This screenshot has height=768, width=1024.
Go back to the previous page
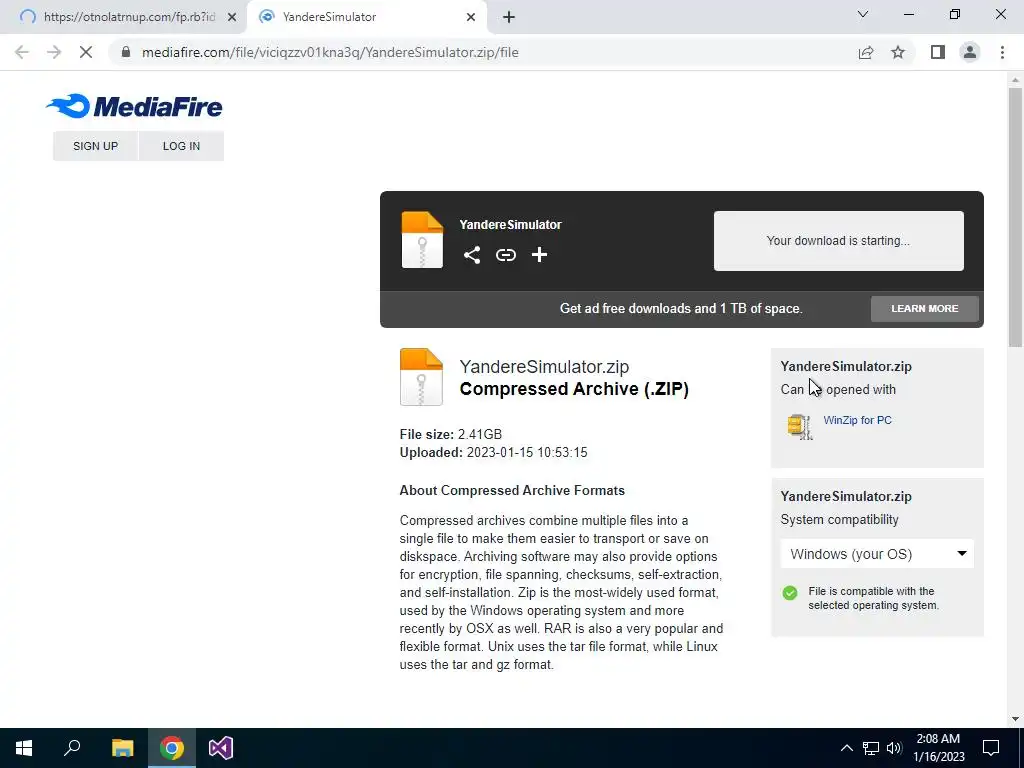pyautogui.click(x=22, y=52)
